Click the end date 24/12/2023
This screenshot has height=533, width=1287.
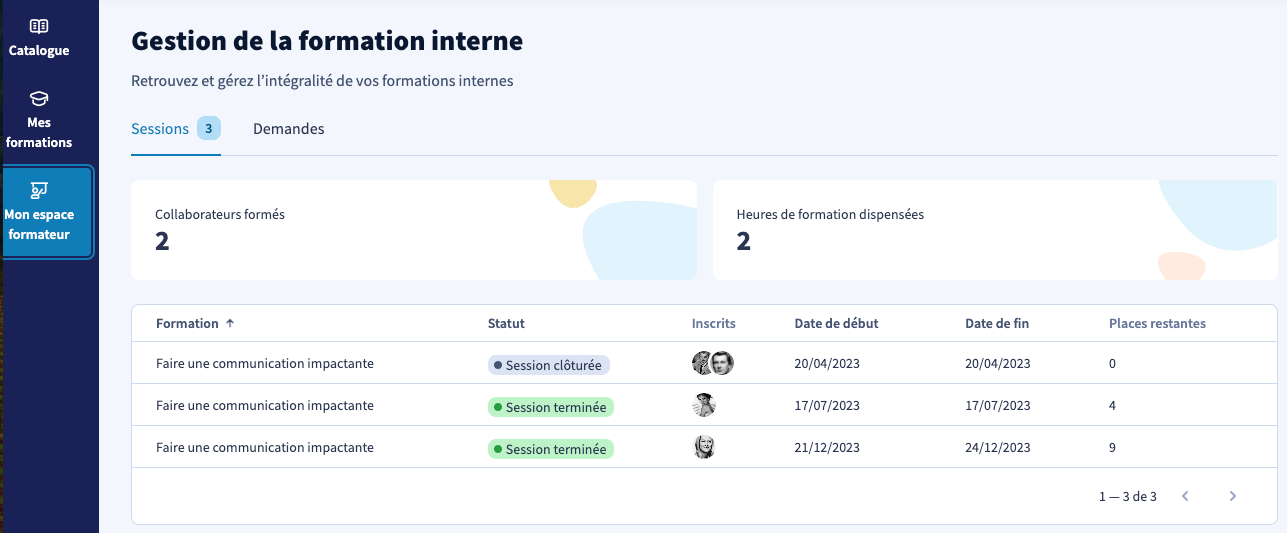[x=997, y=447]
